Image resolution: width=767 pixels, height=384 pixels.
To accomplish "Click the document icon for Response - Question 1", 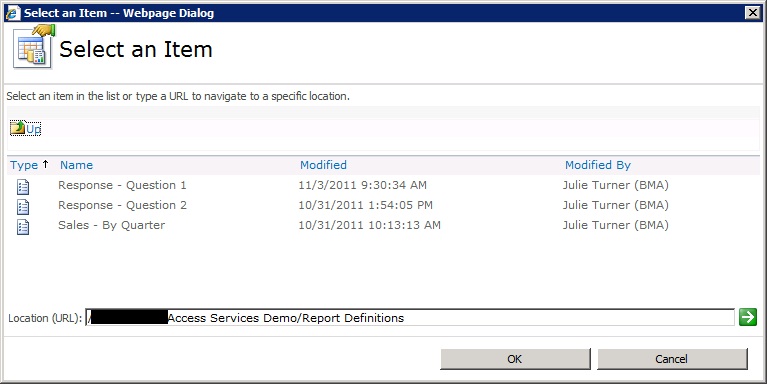I will [x=23, y=187].
